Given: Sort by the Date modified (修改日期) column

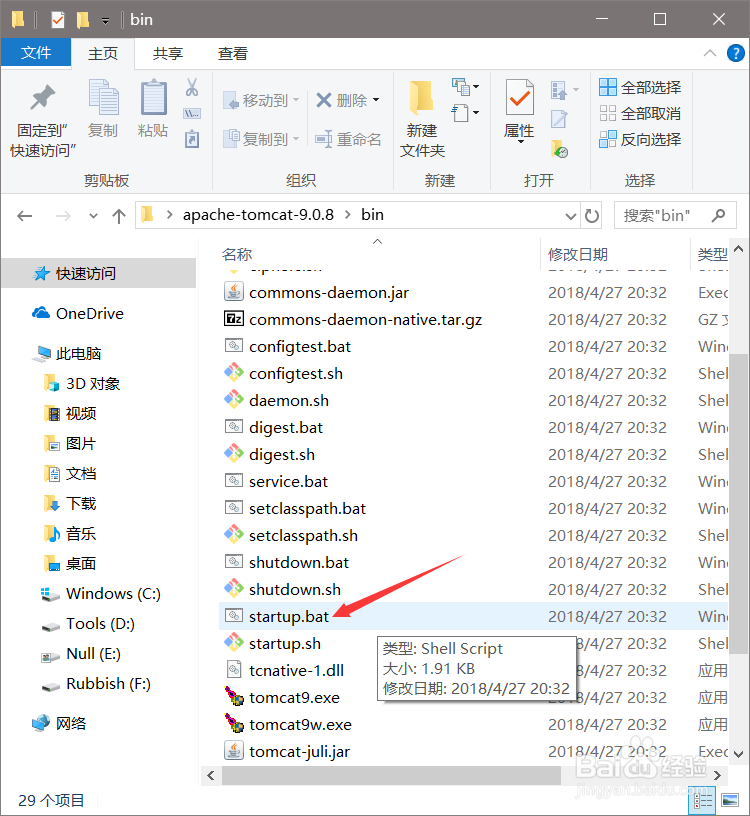Looking at the screenshot, I should [578, 254].
